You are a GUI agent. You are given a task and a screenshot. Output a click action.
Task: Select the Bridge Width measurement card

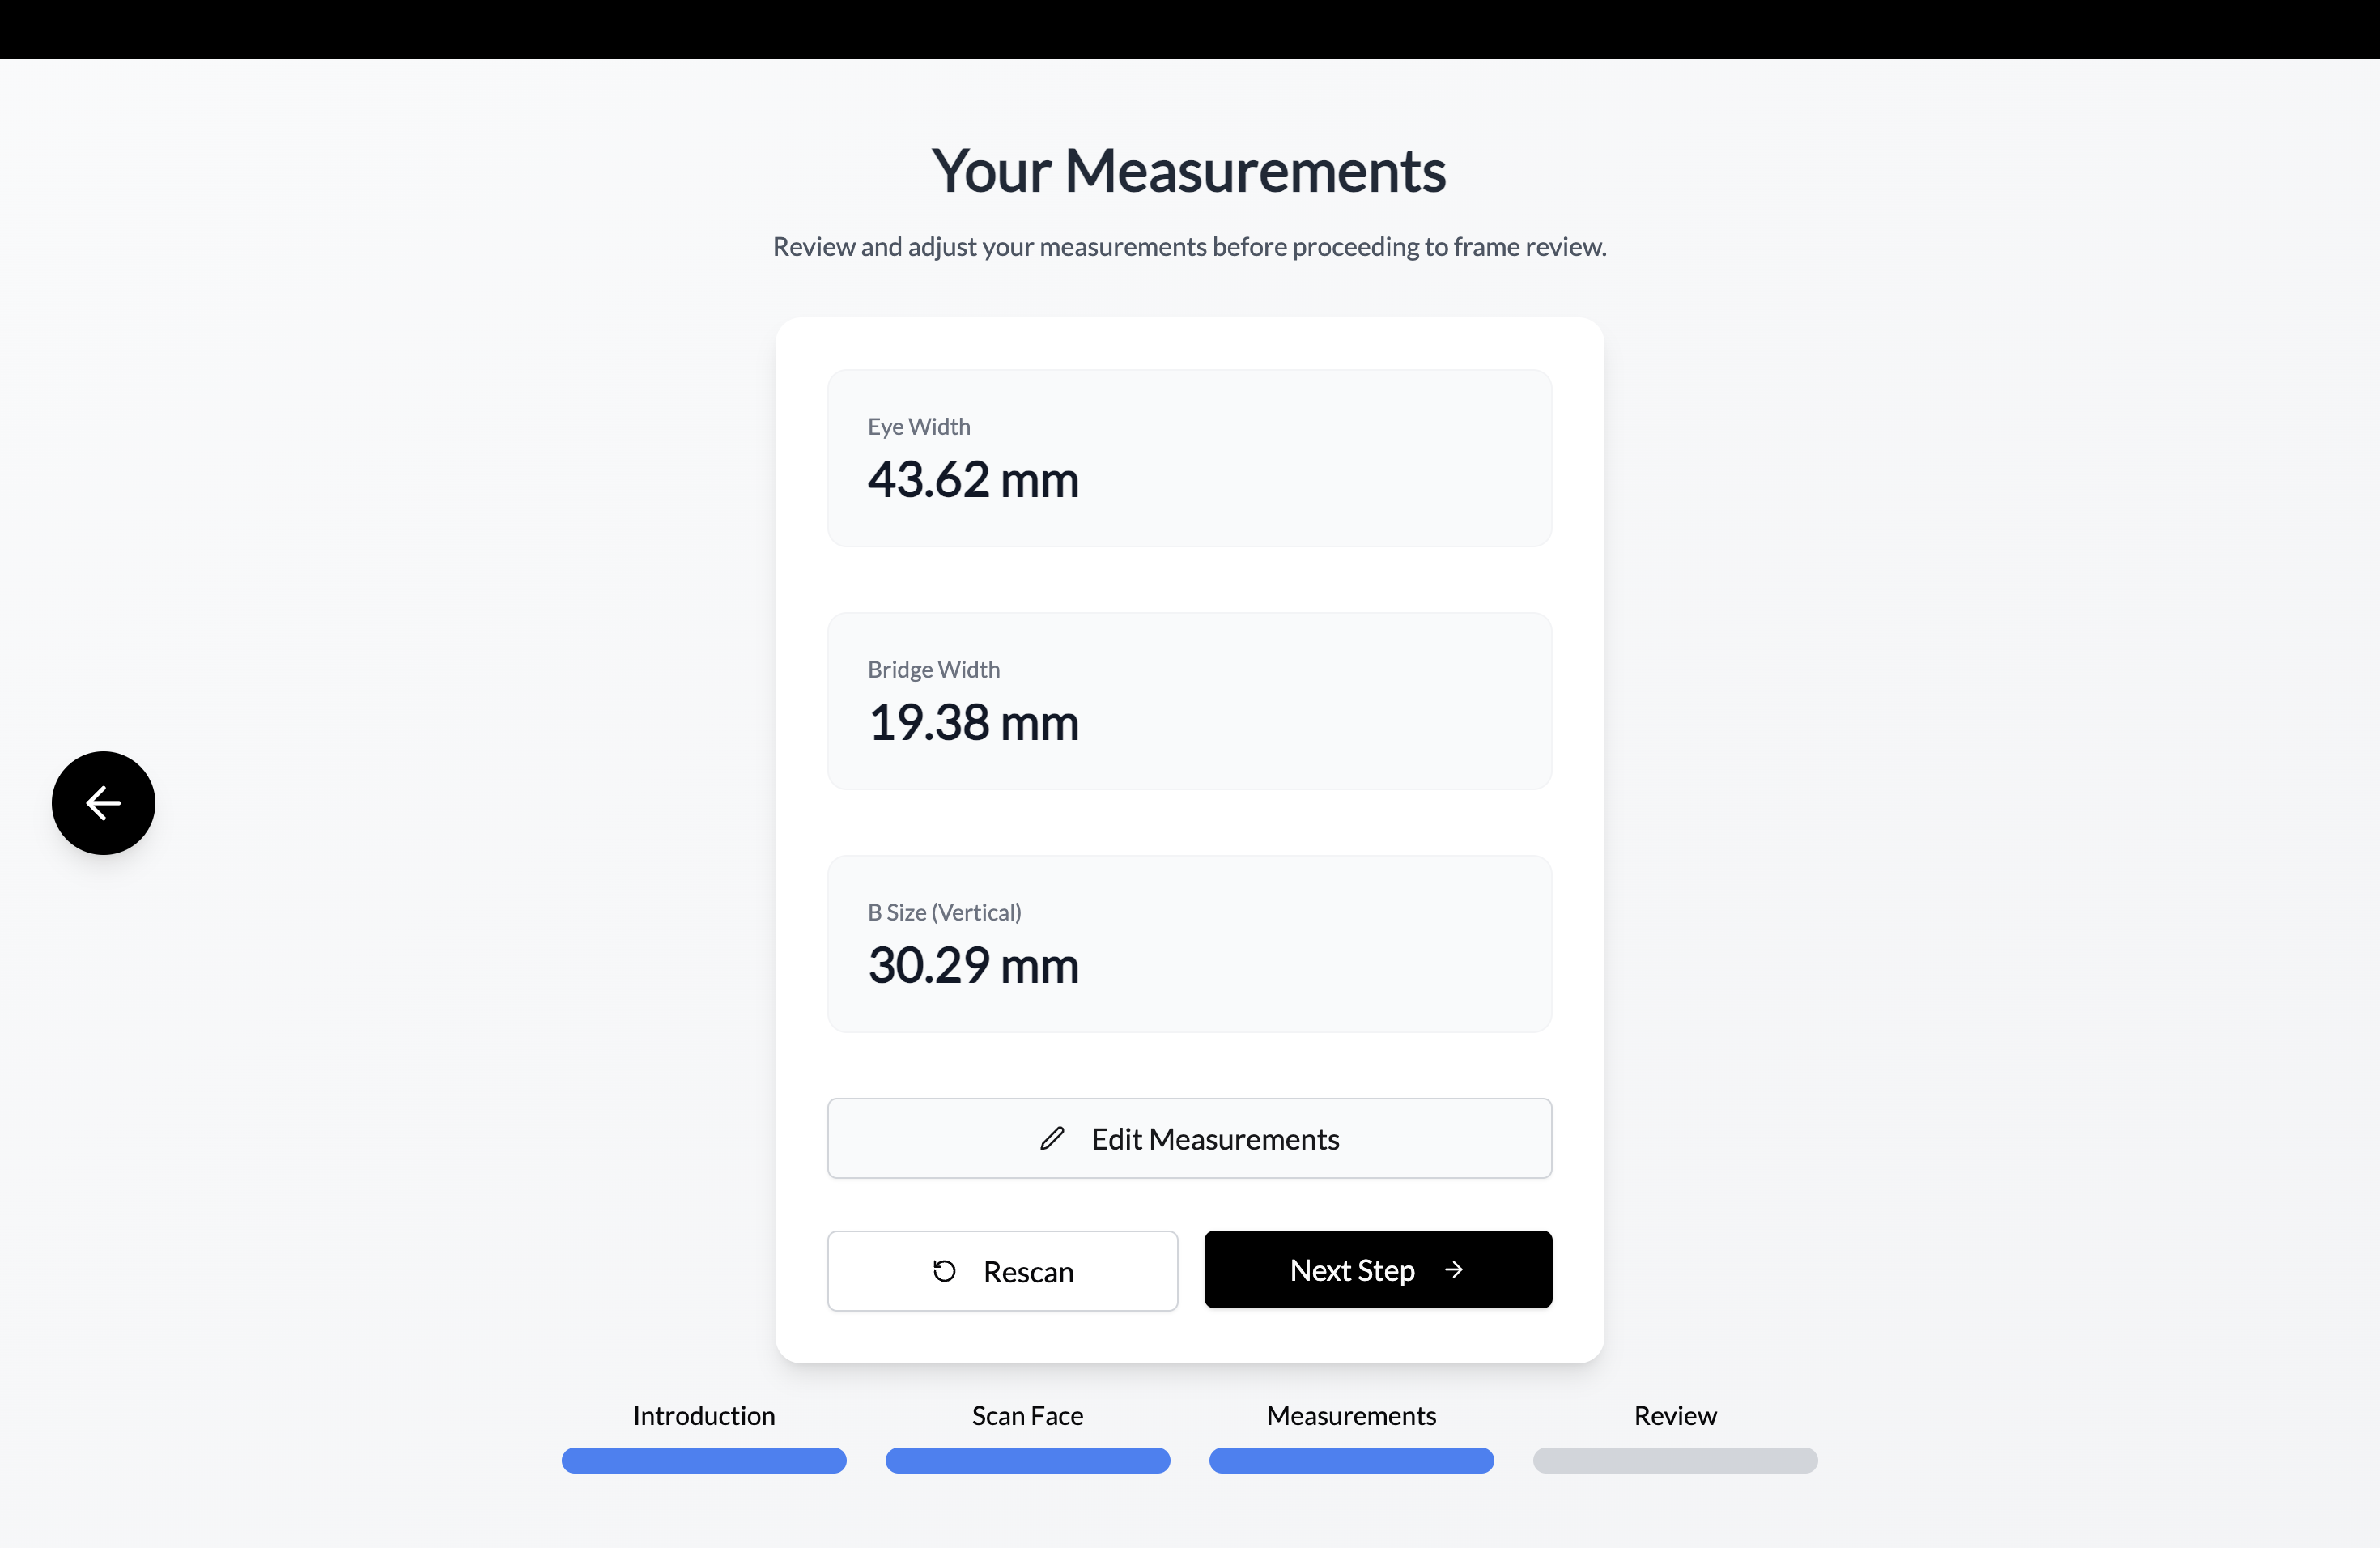point(1189,701)
